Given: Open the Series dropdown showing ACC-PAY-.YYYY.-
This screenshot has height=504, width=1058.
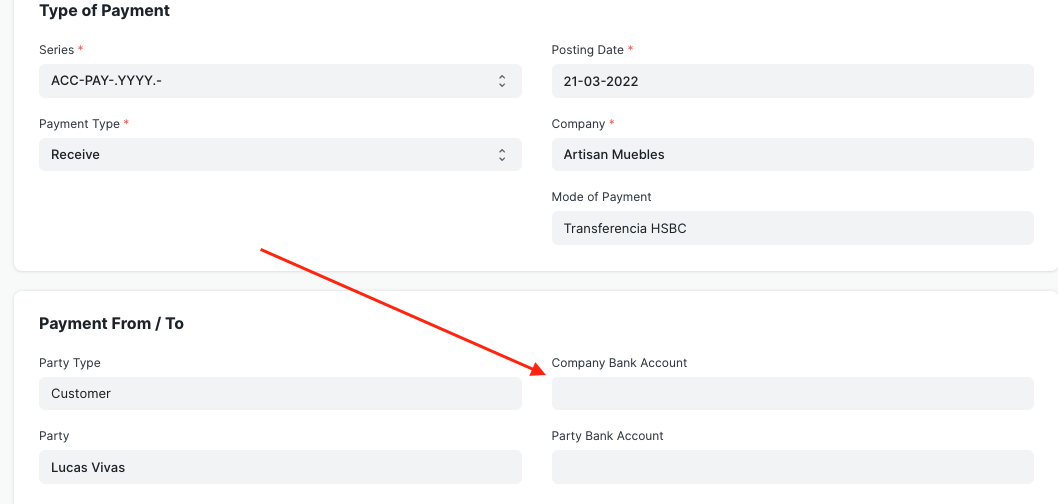Looking at the screenshot, I should coord(280,81).
